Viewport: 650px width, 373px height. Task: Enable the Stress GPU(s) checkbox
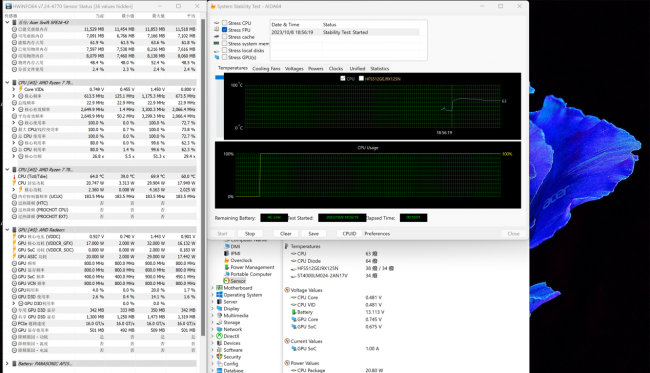pyautogui.click(x=224, y=57)
